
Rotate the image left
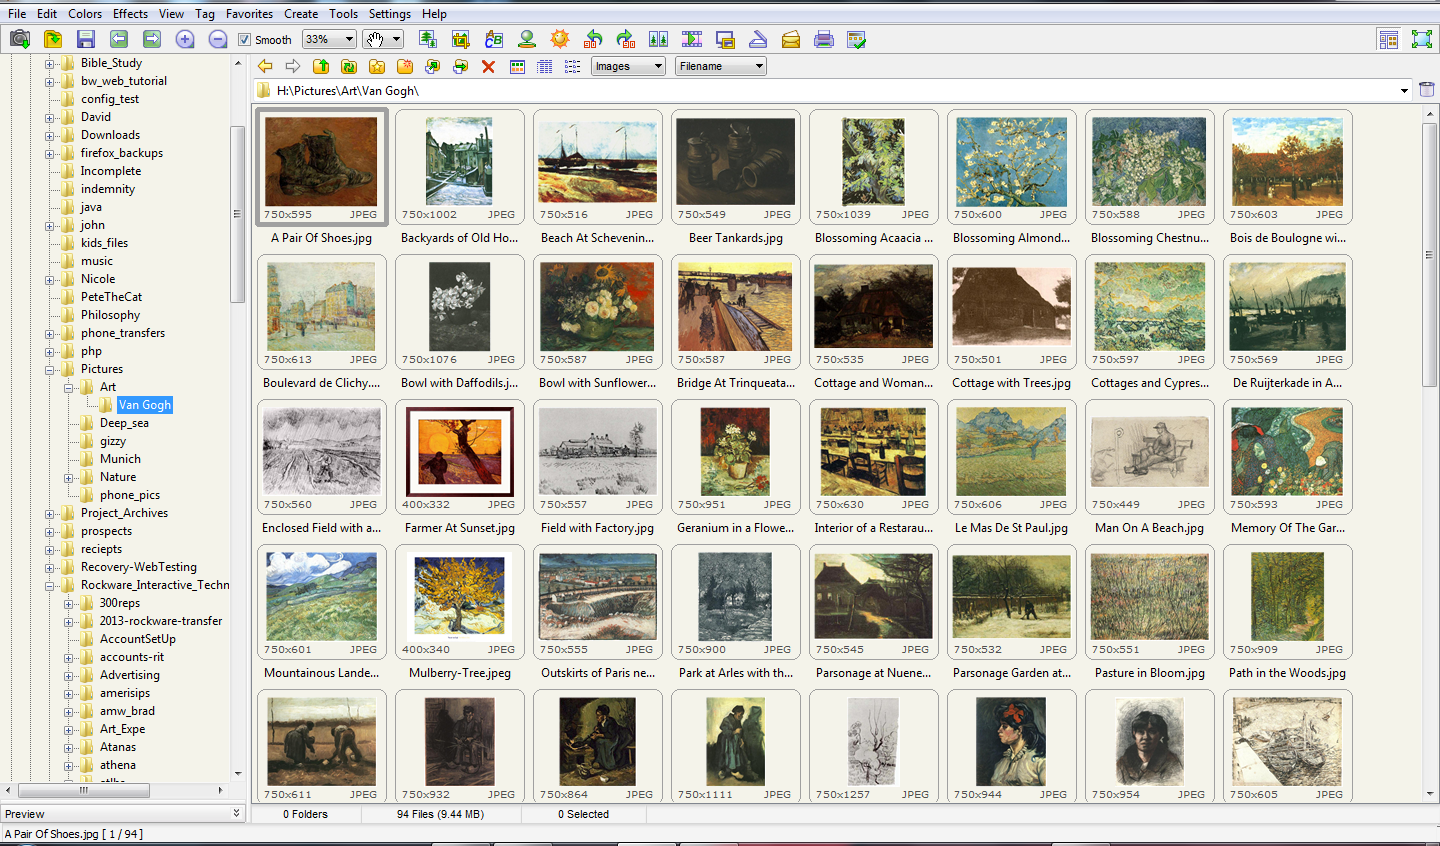click(593, 39)
